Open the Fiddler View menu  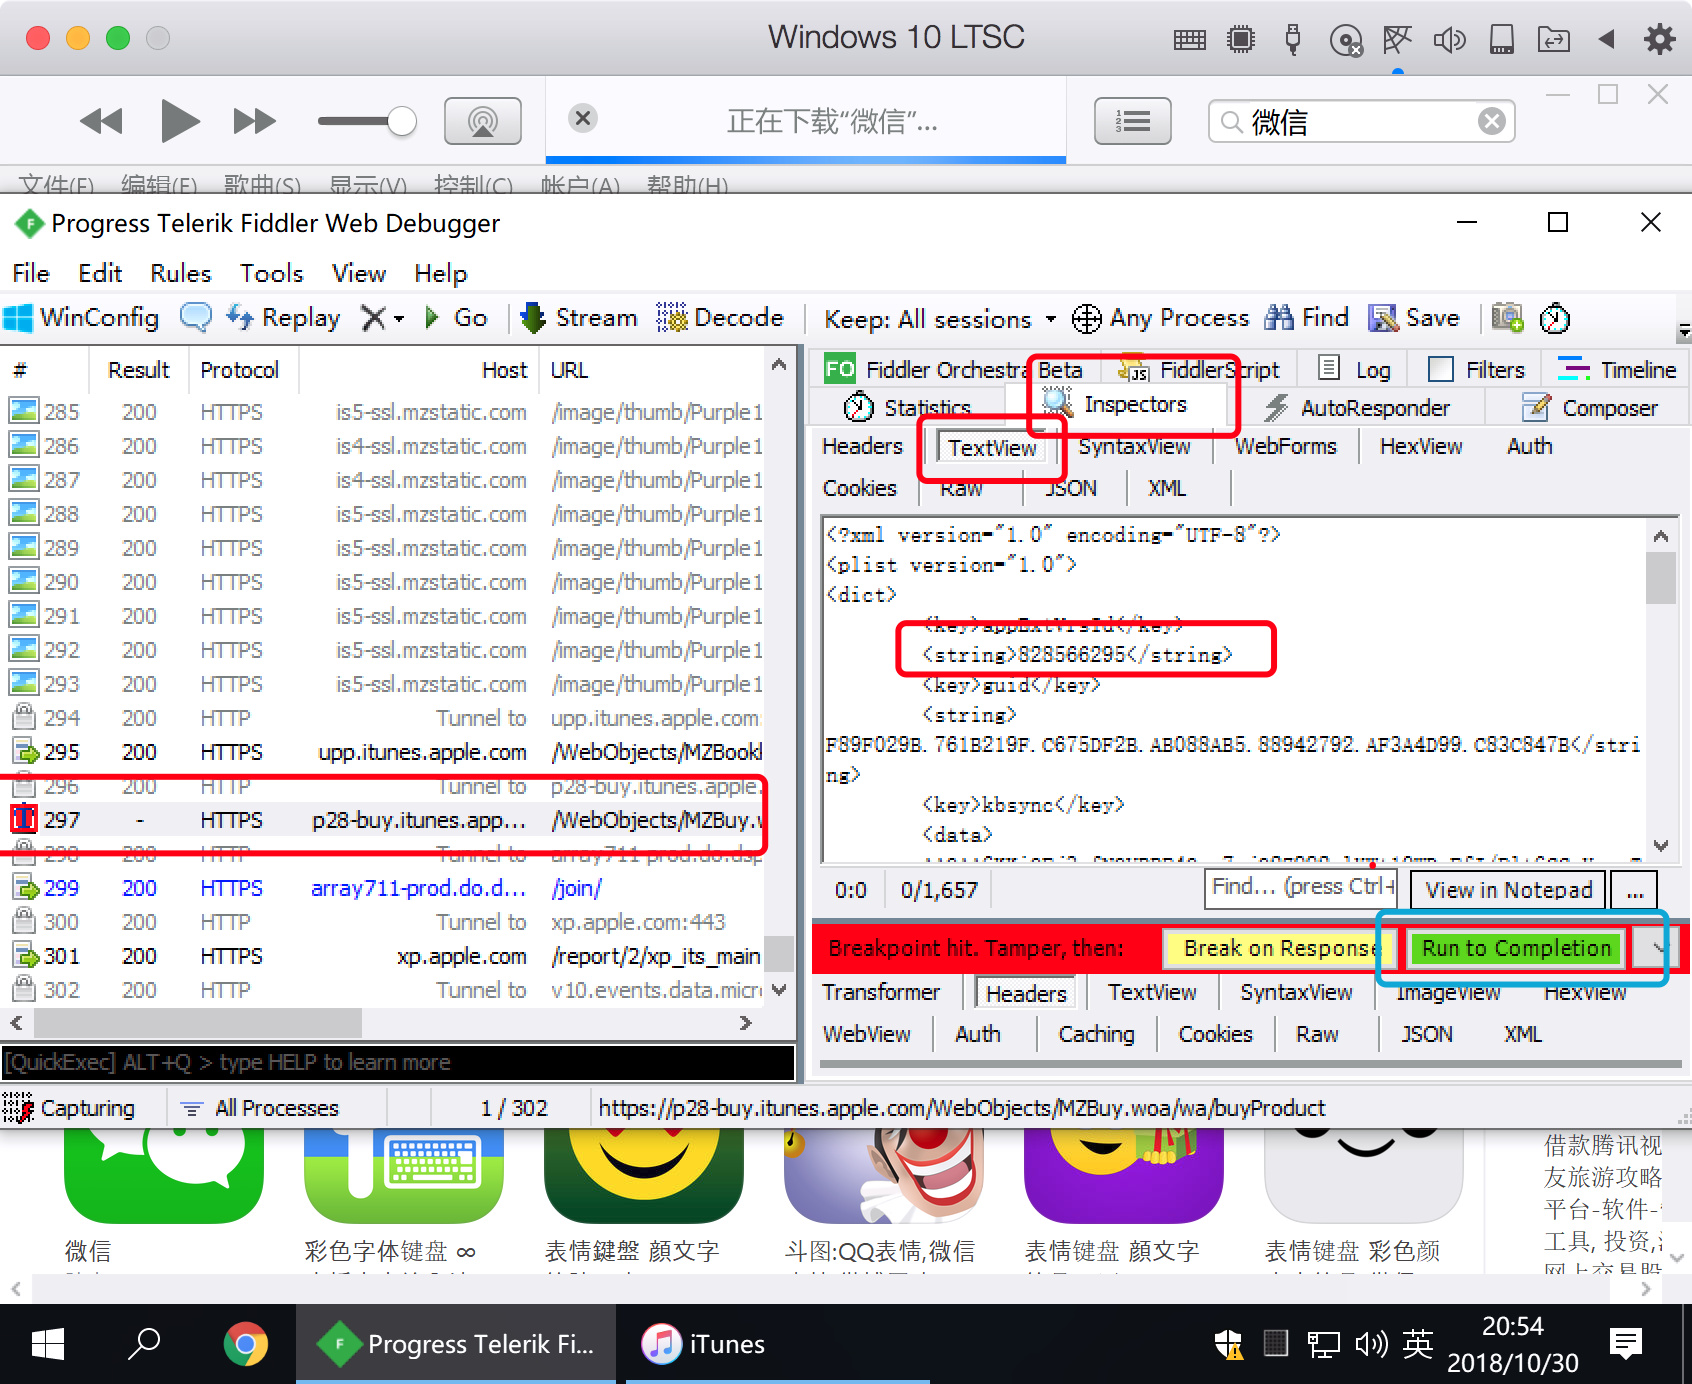(x=359, y=273)
